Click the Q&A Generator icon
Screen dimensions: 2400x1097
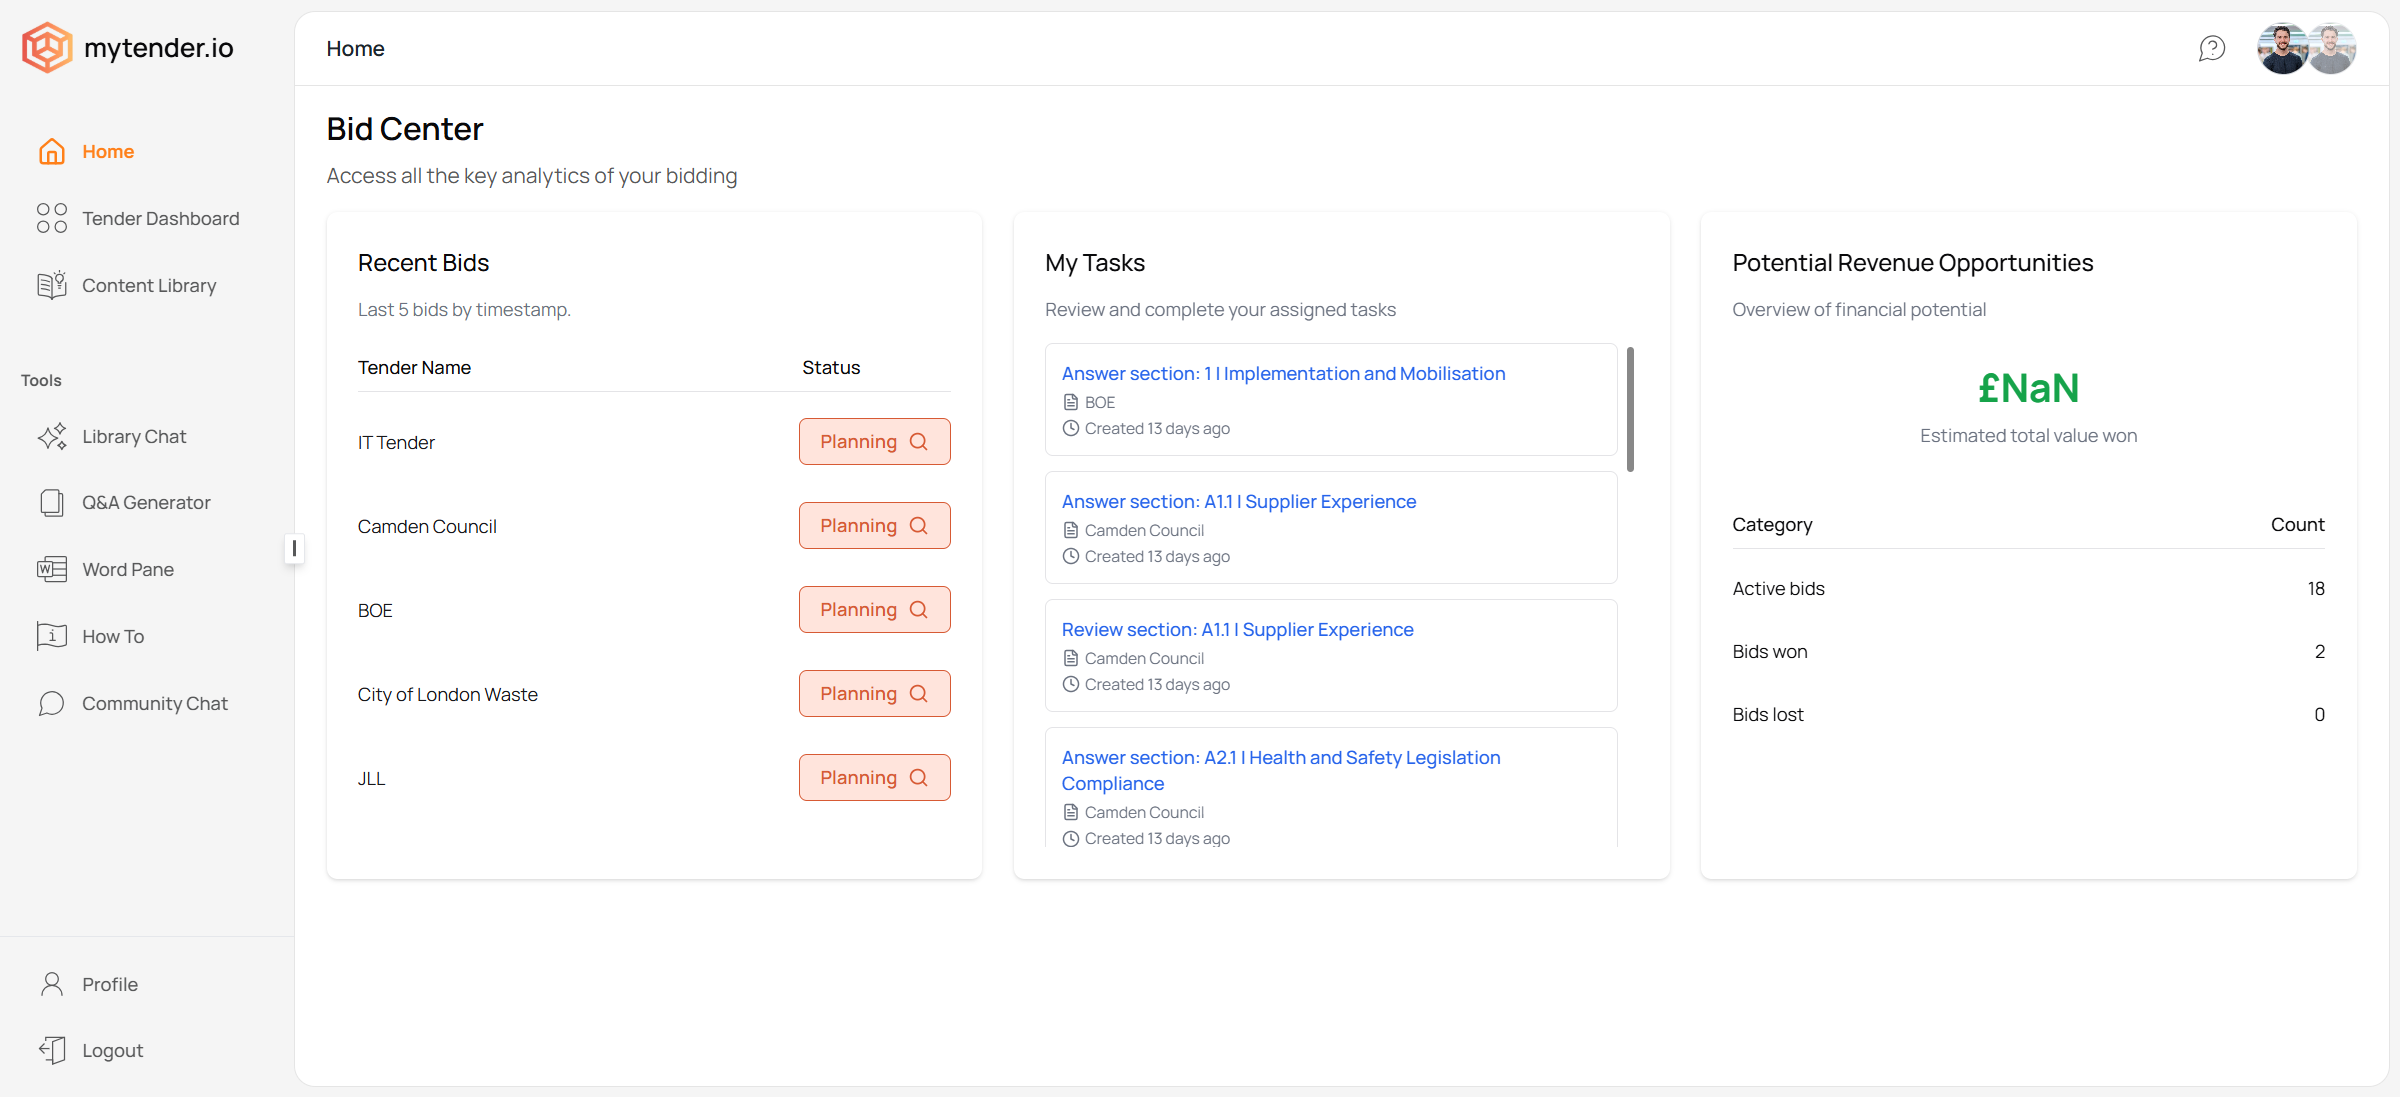point(52,503)
